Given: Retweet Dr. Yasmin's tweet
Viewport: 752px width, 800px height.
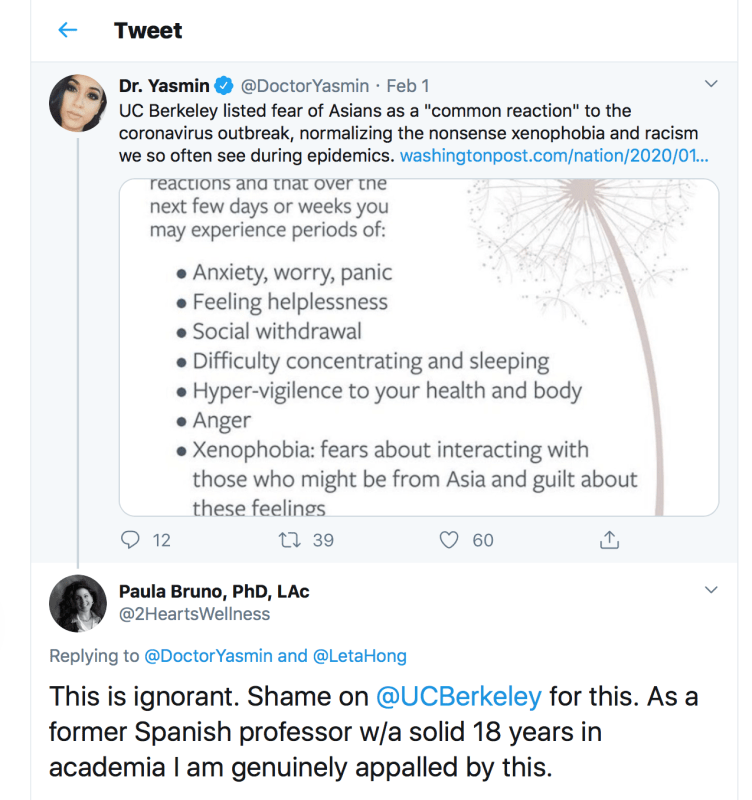Looking at the screenshot, I should click(x=291, y=540).
